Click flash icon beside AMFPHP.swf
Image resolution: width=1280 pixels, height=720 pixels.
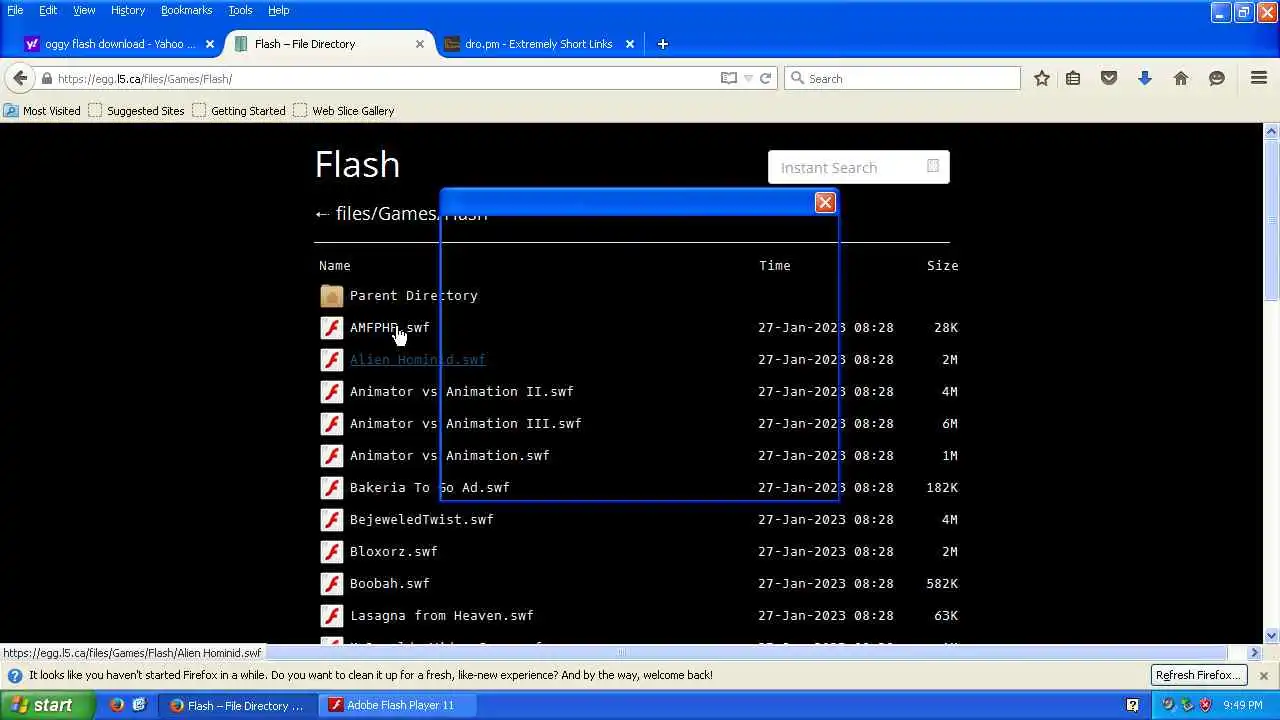332,328
